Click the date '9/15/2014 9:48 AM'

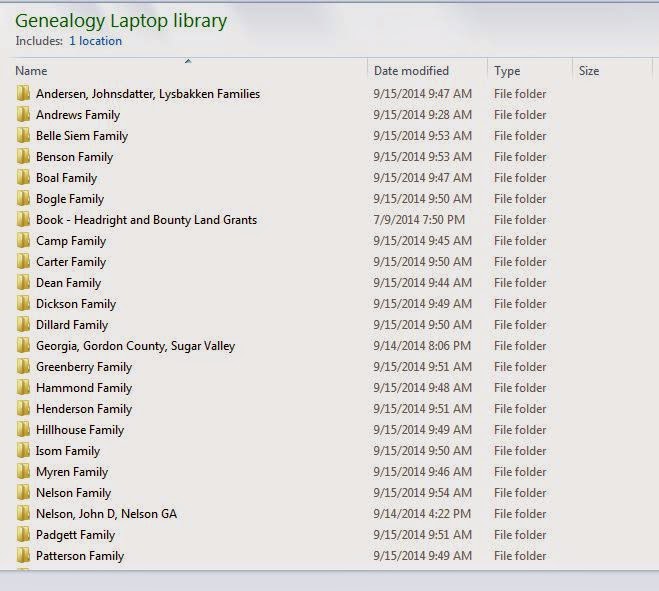pos(422,388)
